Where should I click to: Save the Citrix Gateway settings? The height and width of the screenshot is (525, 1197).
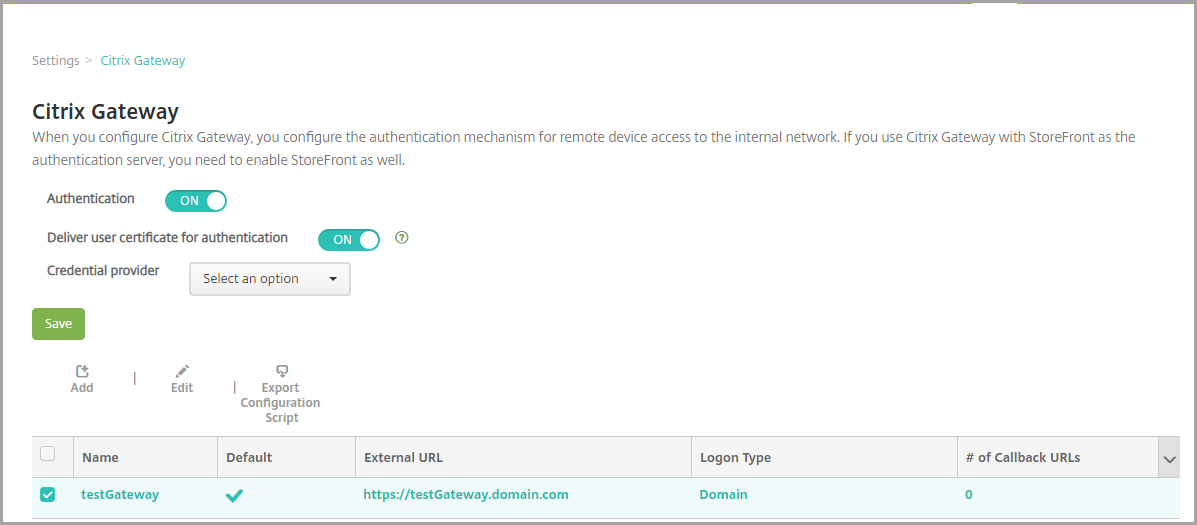[58, 324]
